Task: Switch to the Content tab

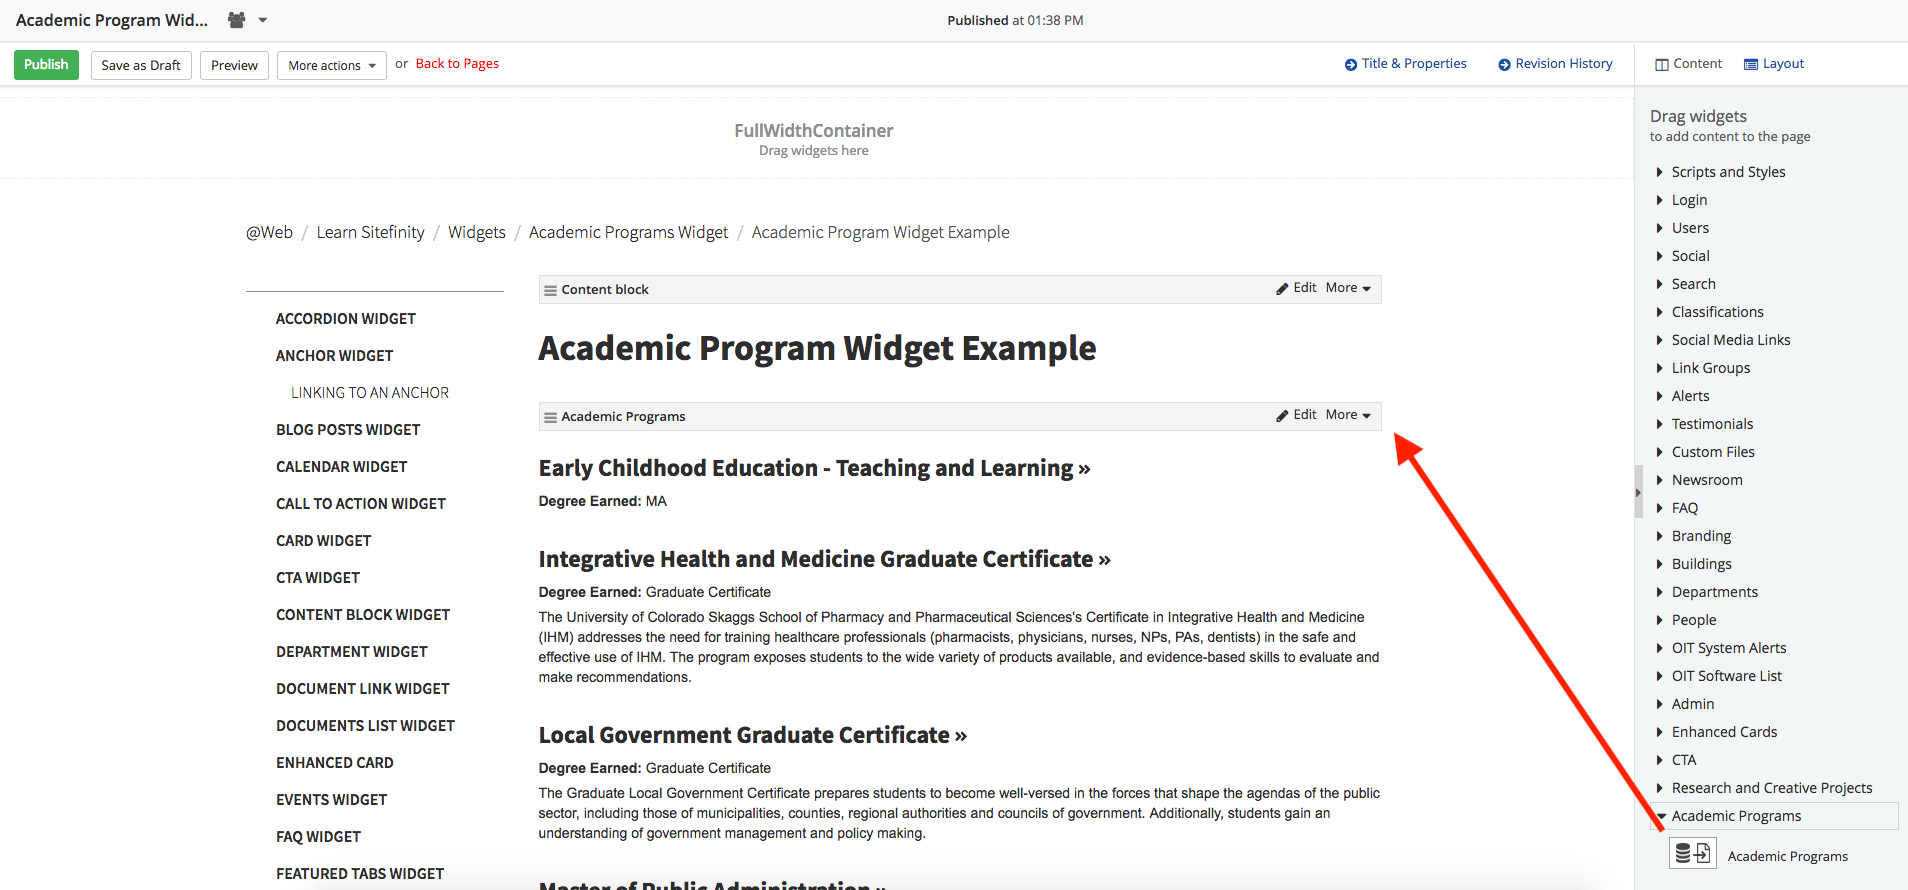Action: point(1688,63)
